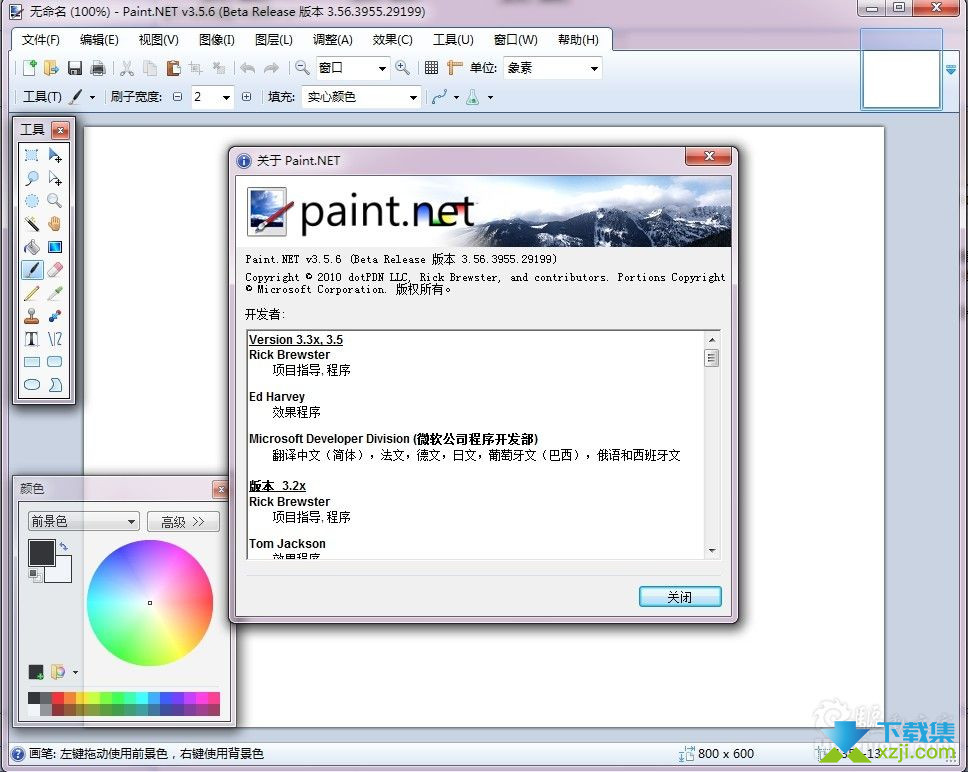Select the Rectangle shape tool
This screenshot has height=772, width=968.
click(x=31, y=362)
